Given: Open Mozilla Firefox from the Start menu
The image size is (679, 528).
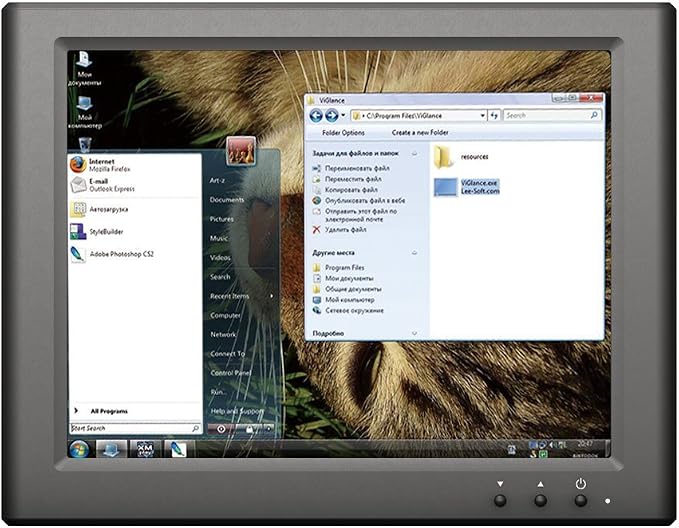Looking at the screenshot, I should click(100, 165).
